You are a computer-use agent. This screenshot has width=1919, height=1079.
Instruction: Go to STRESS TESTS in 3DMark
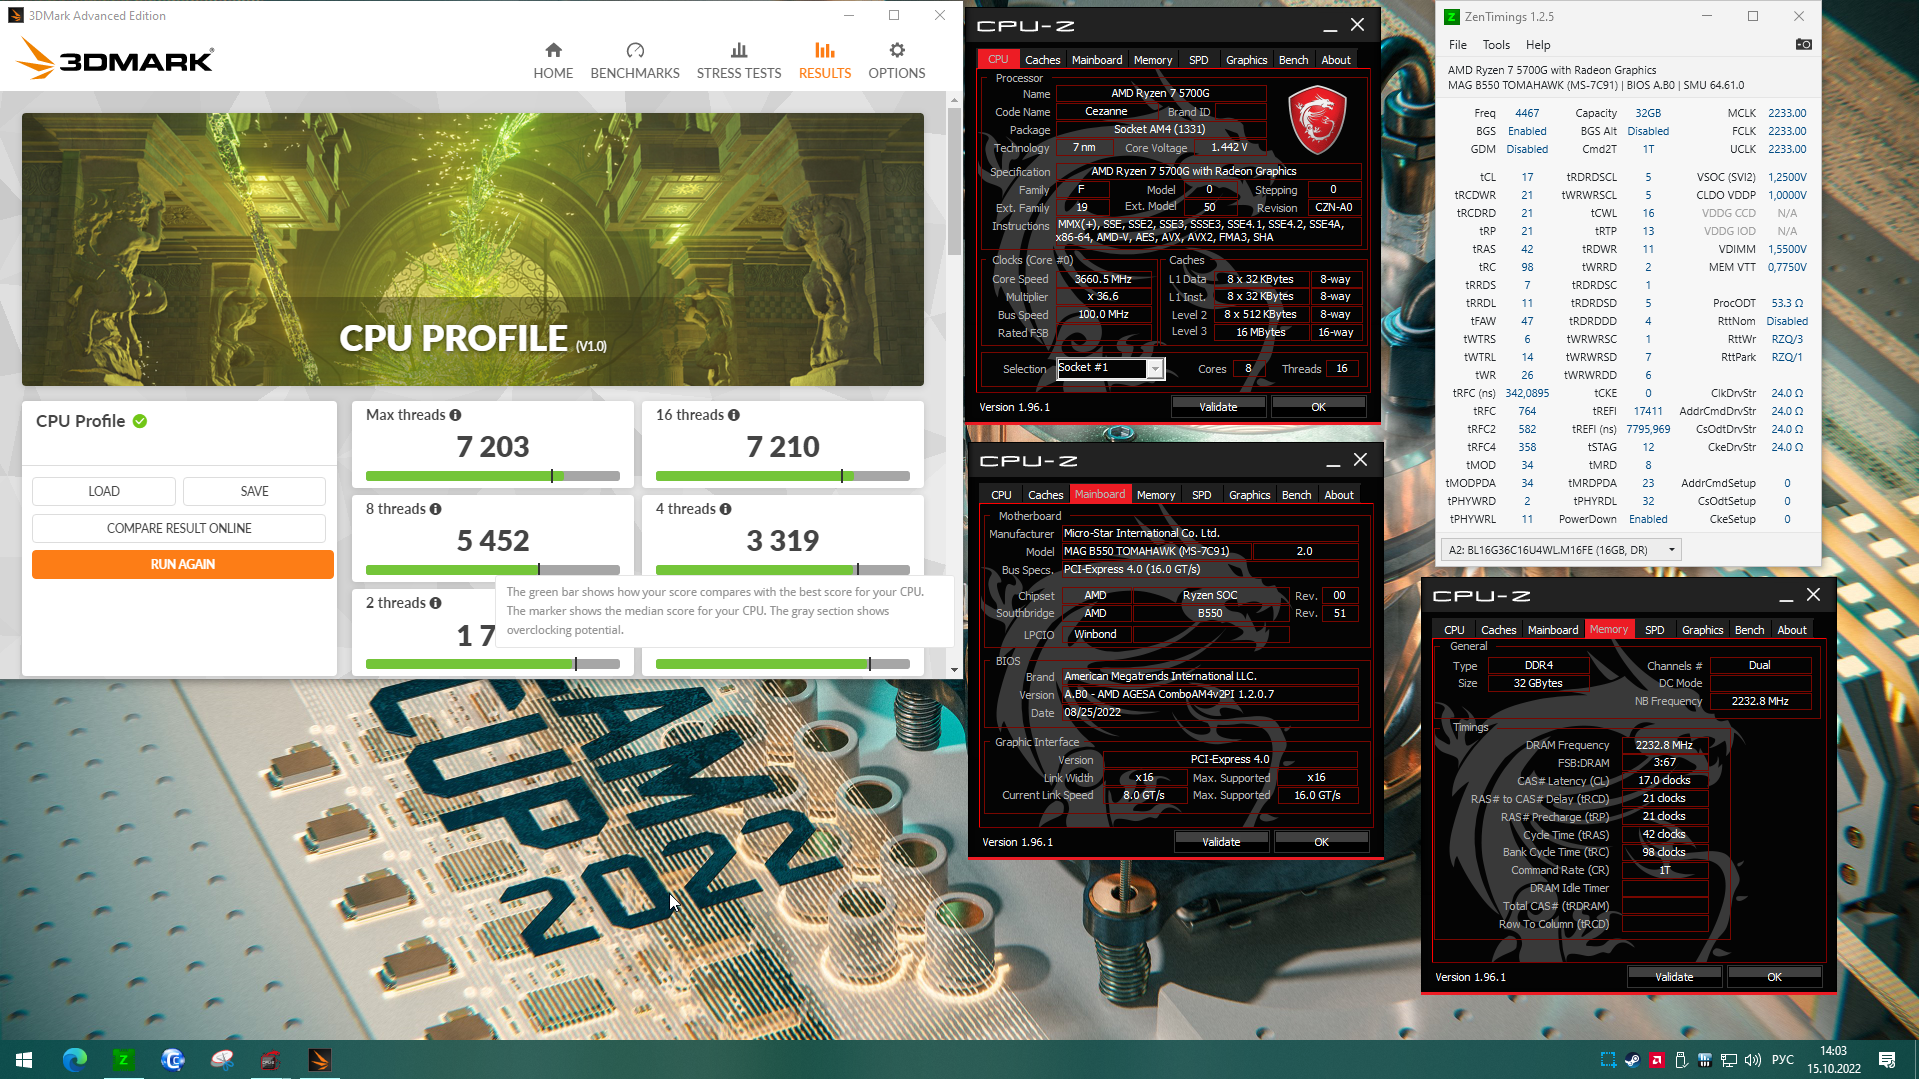[739, 61]
